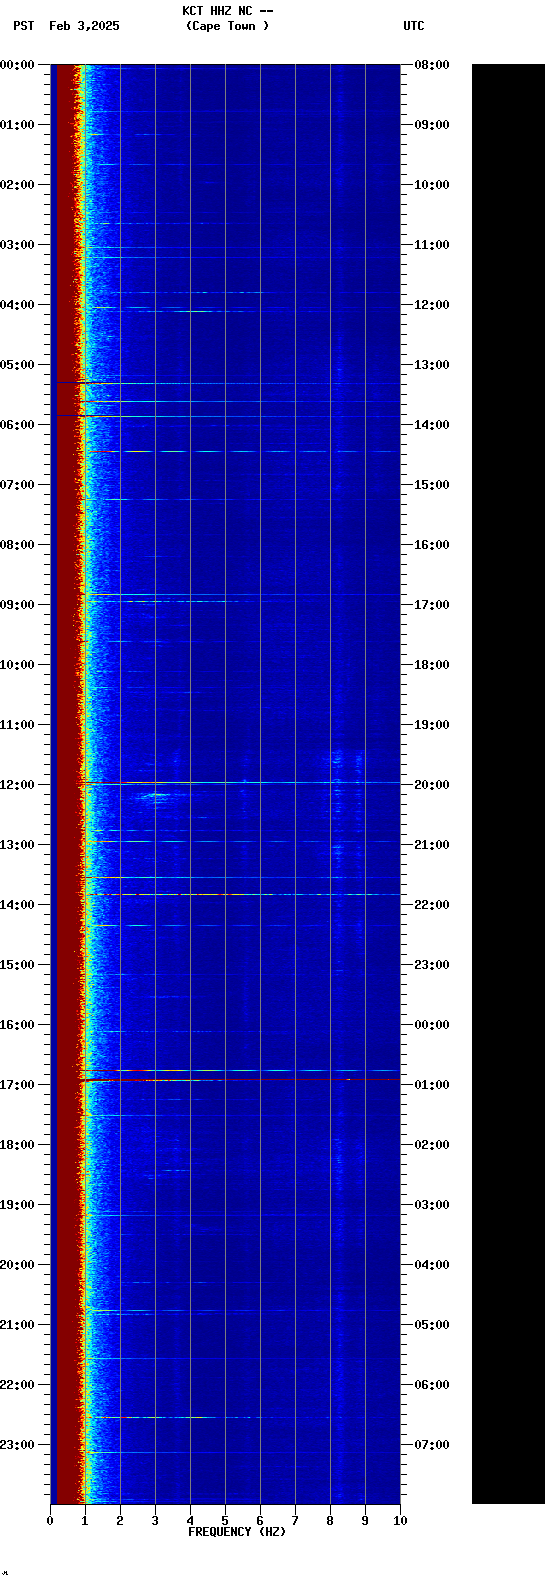
Task: Click the 20:00 UTC time label
Action: pos(432,785)
